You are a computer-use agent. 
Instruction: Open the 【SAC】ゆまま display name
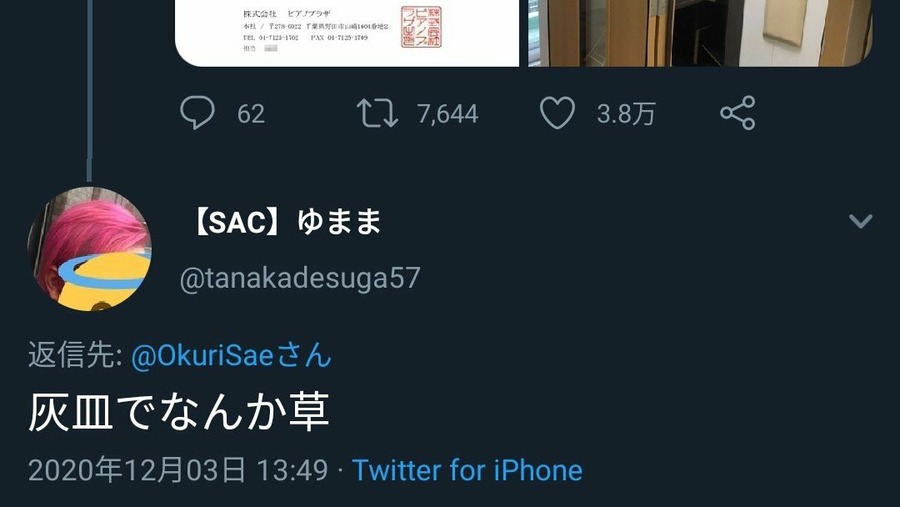click(283, 222)
